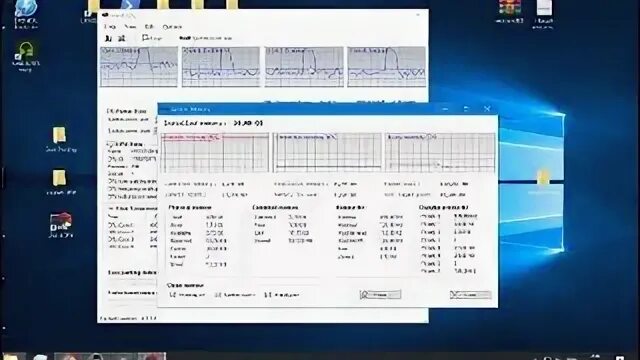Click the middle memory graph in the dialog

327,153
